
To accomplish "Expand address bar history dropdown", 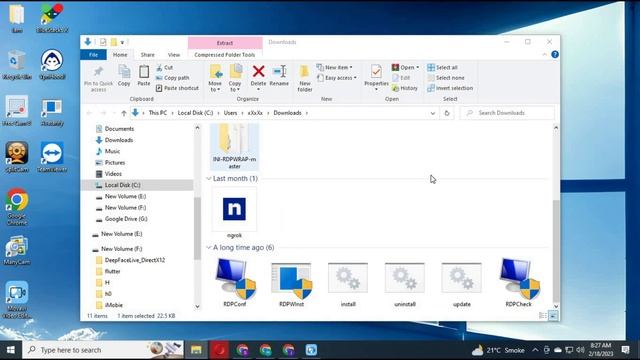I will pyautogui.click(x=433, y=113).
